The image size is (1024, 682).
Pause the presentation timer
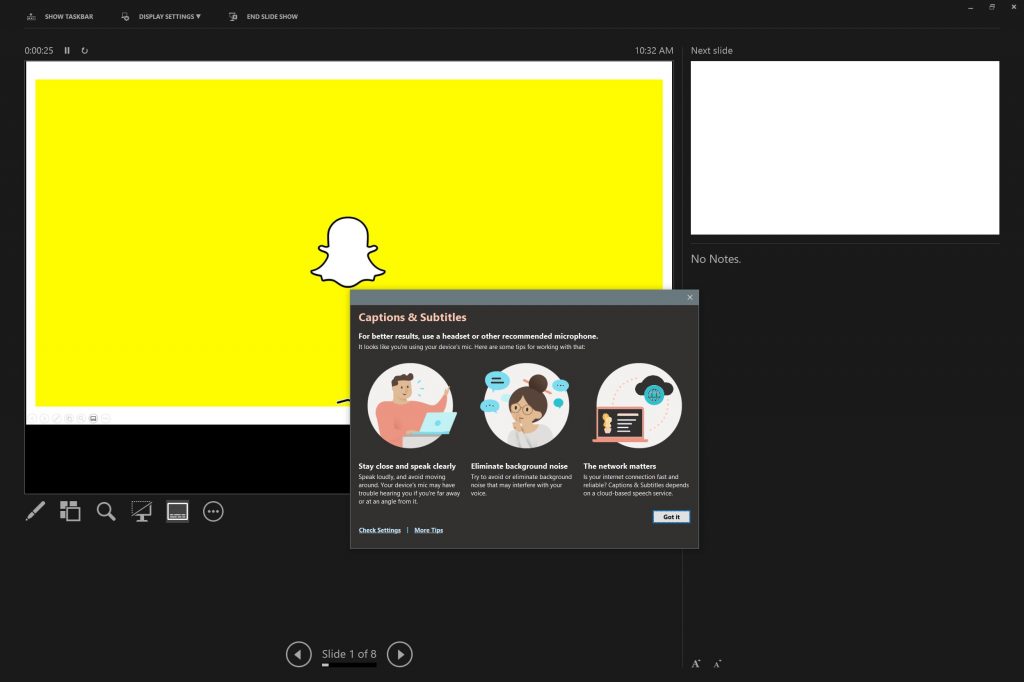(x=67, y=50)
